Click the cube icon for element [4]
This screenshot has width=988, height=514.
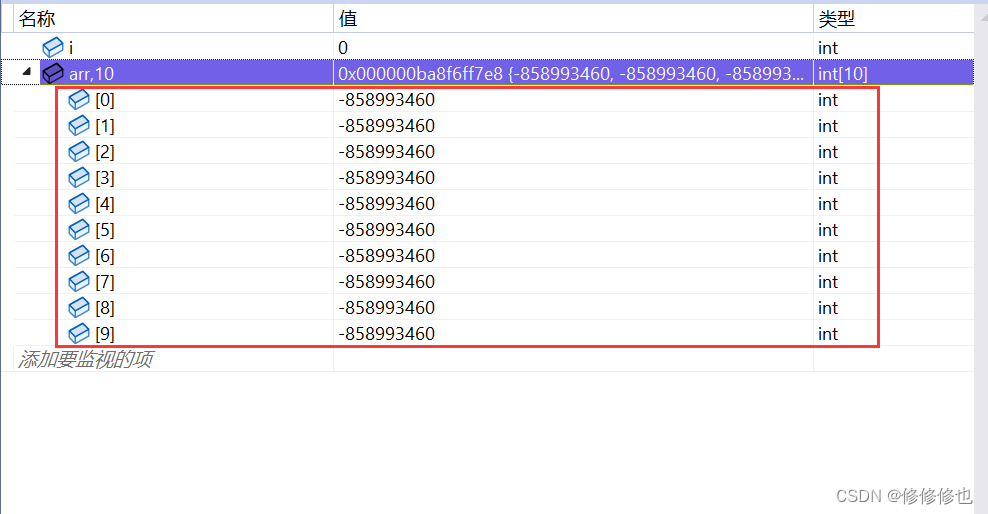click(x=79, y=203)
